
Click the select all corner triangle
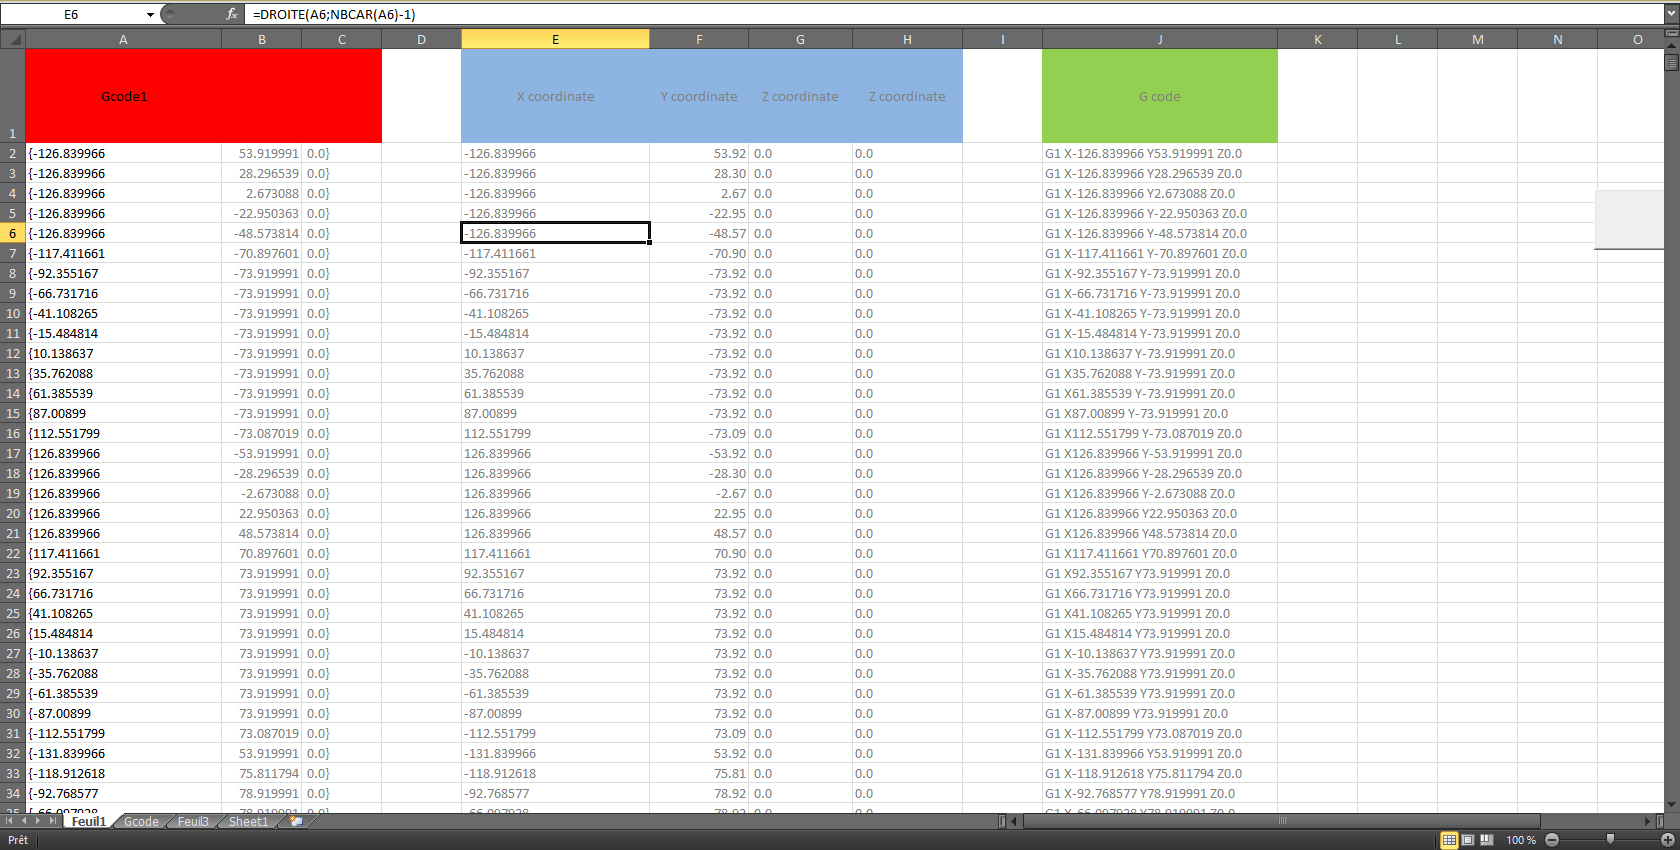click(x=13, y=39)
